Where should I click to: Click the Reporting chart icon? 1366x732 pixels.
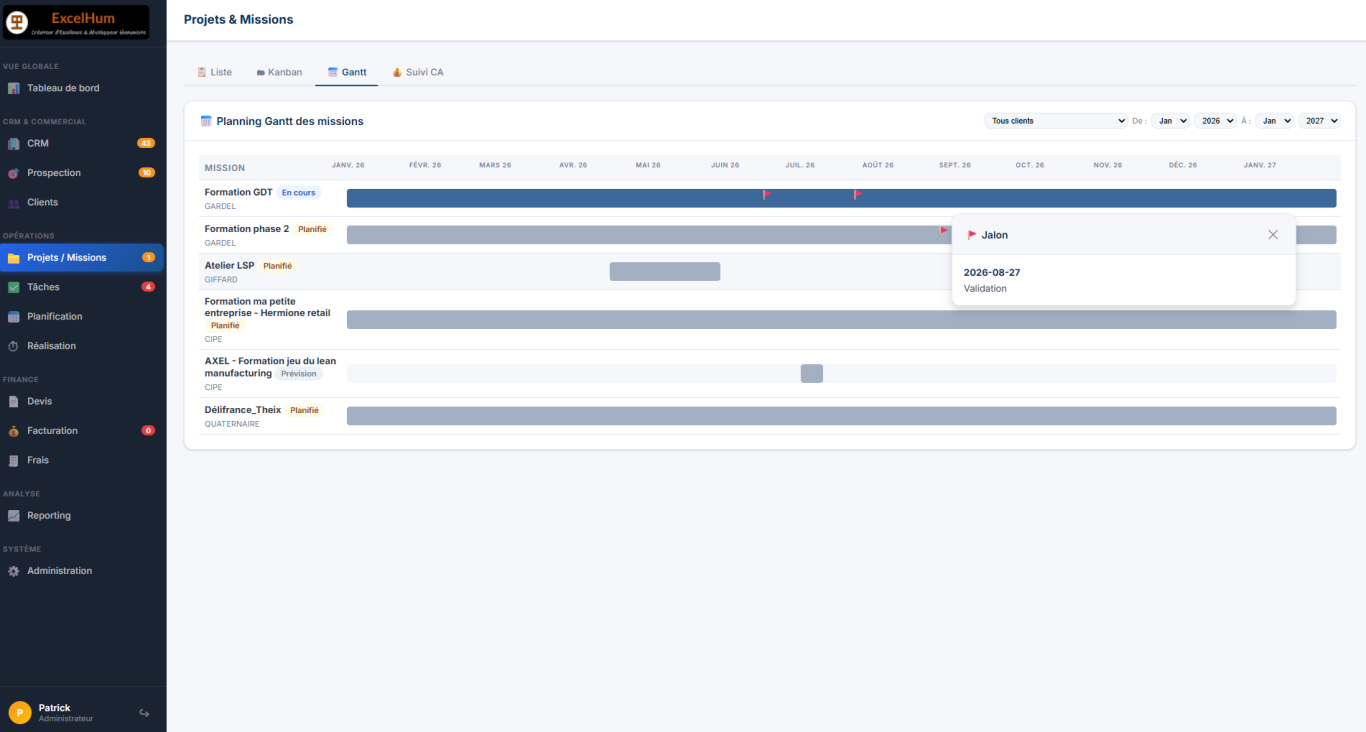(x=13, y=516)
